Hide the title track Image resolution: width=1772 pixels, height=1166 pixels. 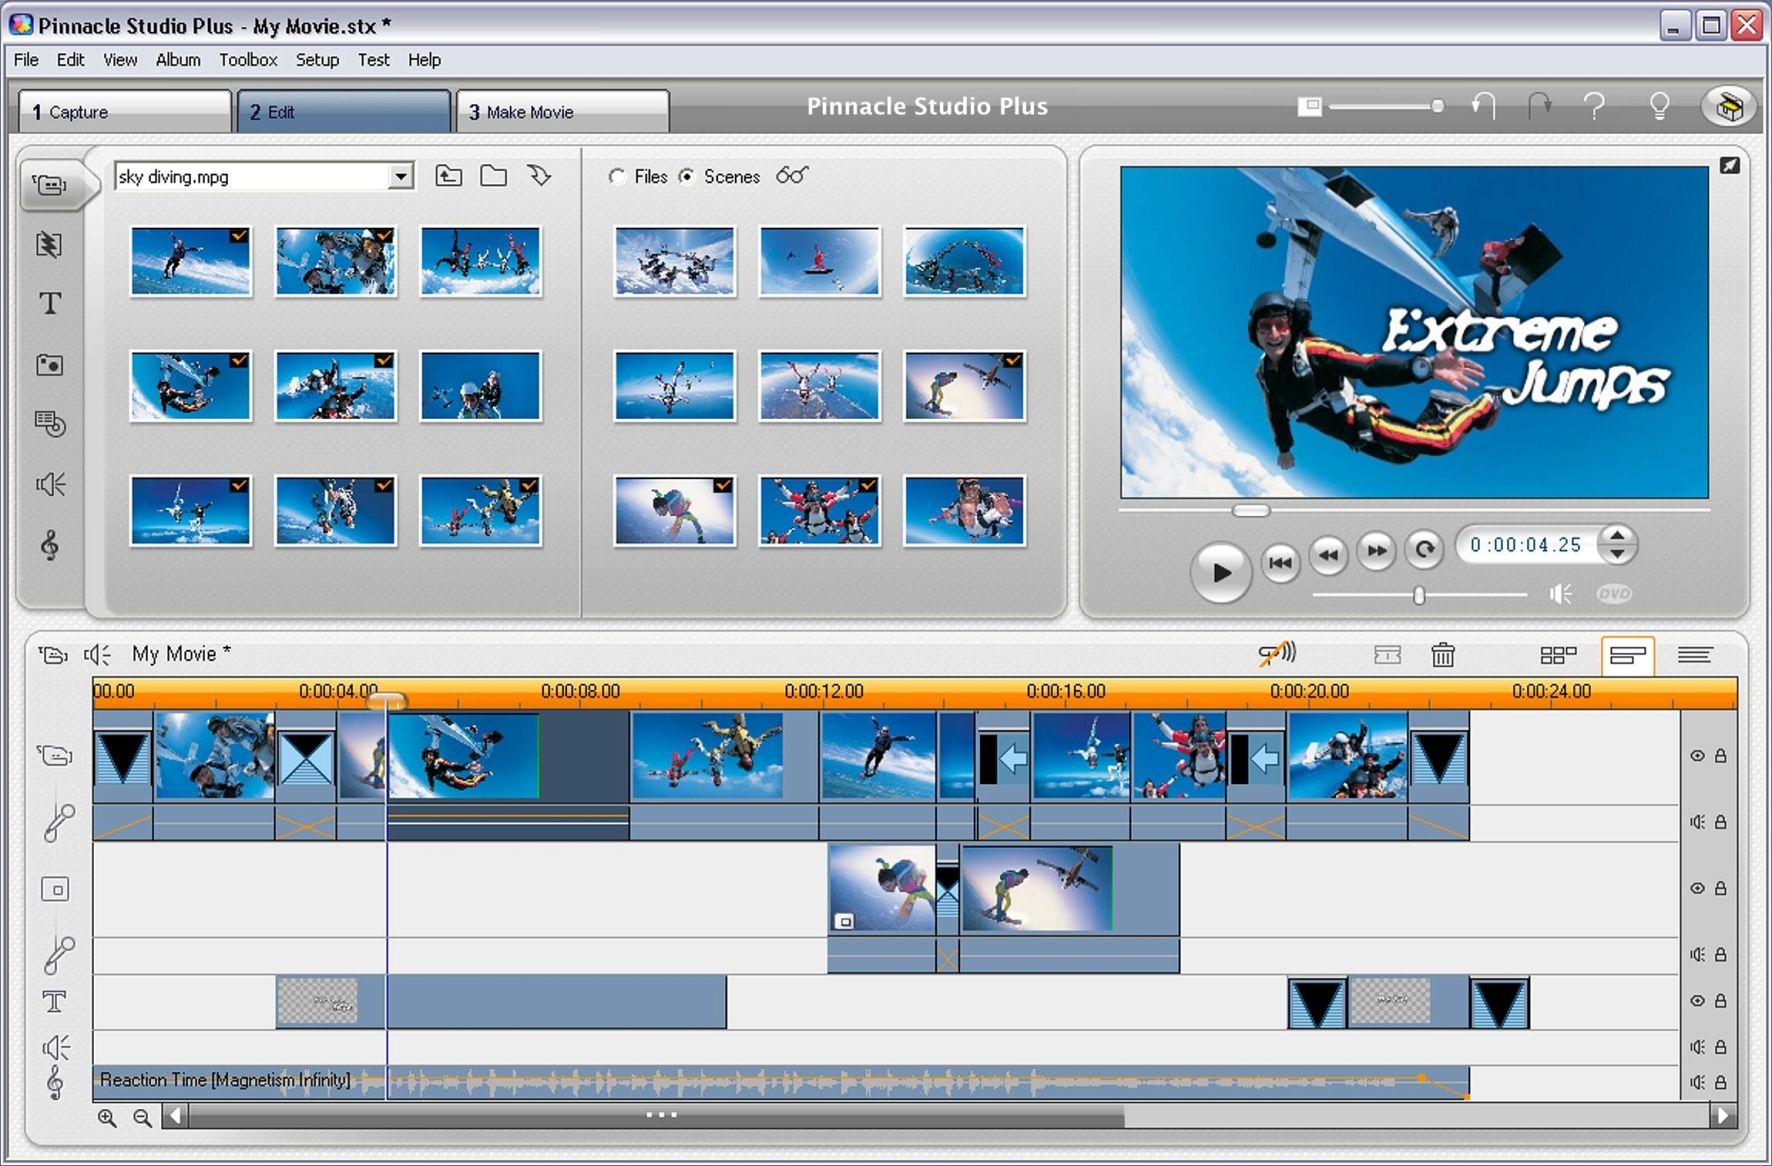pyautogui.click(x=1697, y=1000)
